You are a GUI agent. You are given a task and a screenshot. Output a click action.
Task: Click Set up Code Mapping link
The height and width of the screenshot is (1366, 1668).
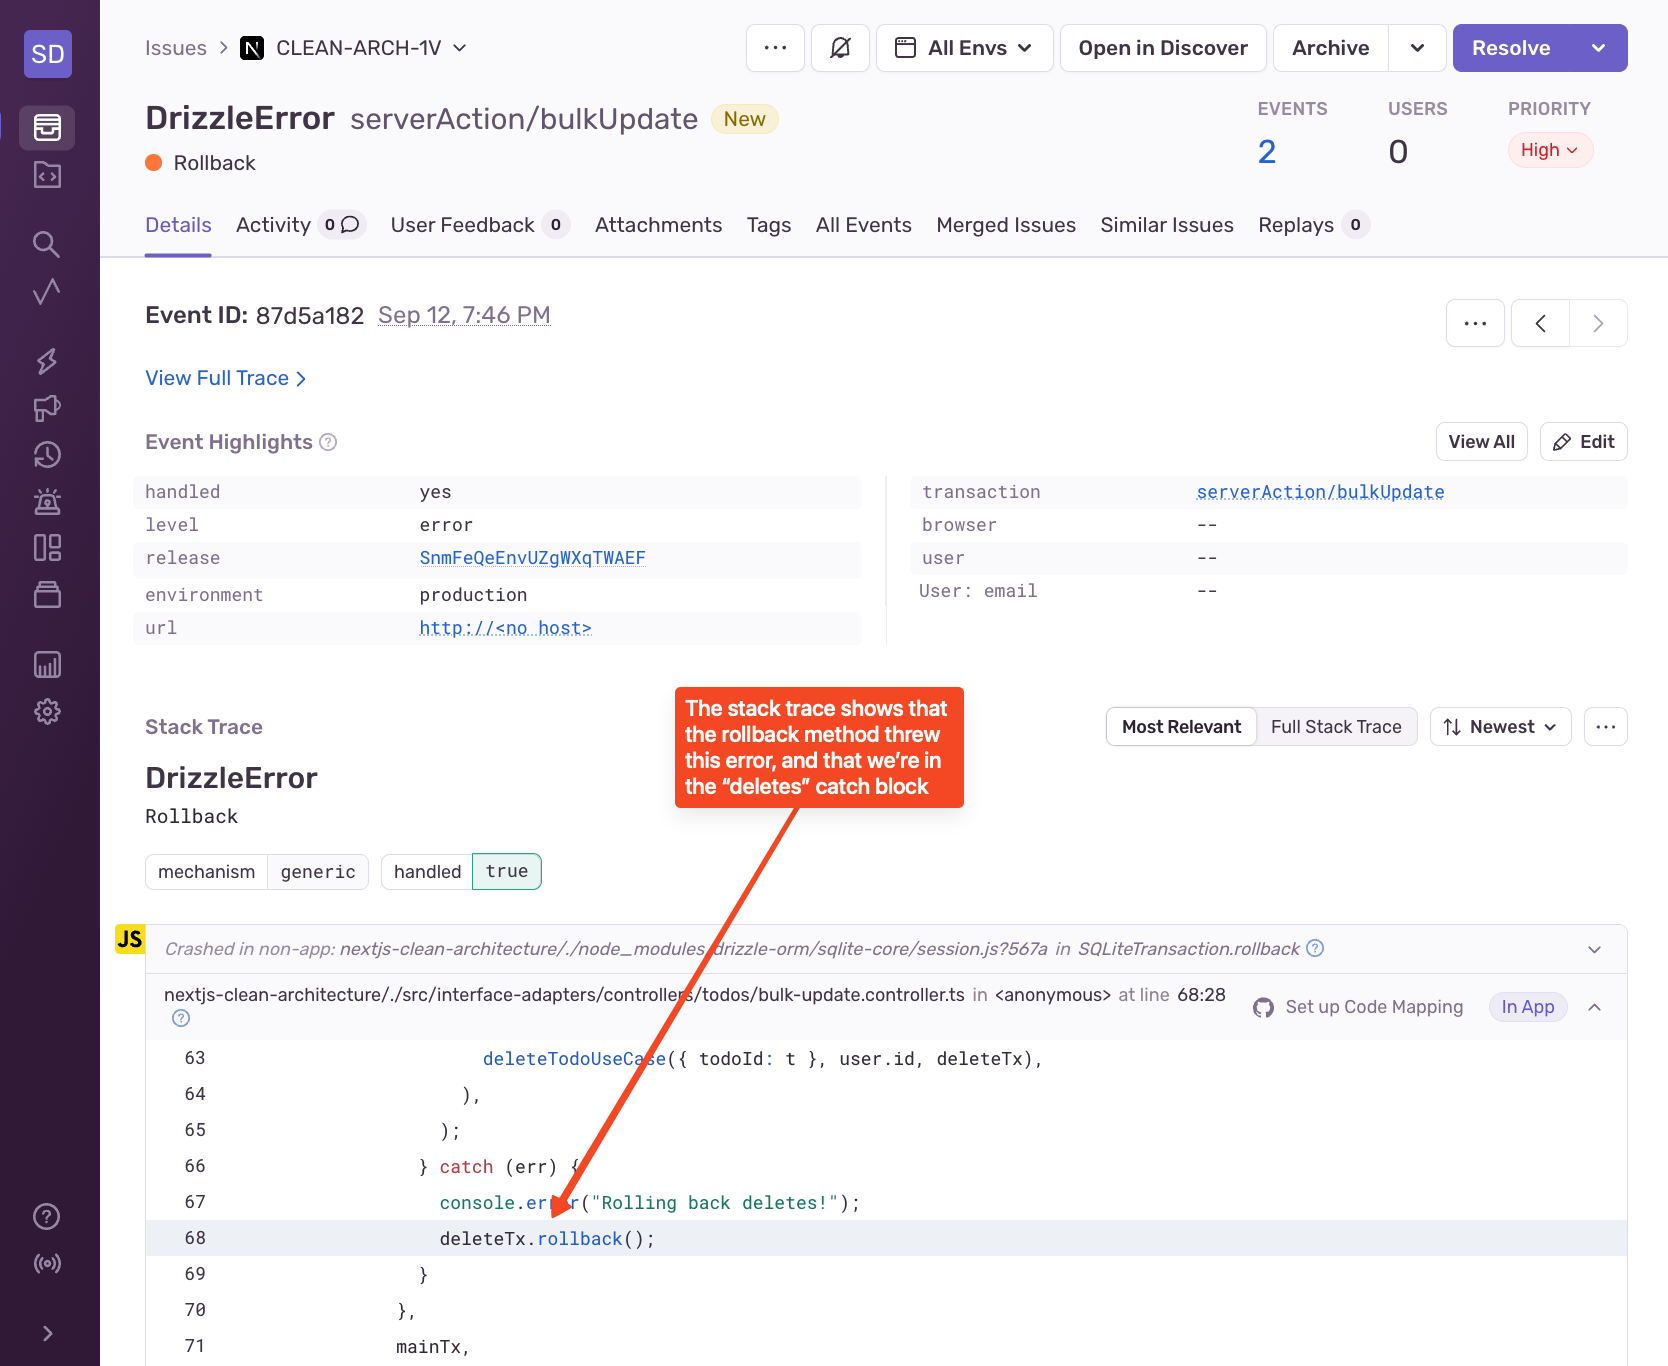point(1358,1007)
